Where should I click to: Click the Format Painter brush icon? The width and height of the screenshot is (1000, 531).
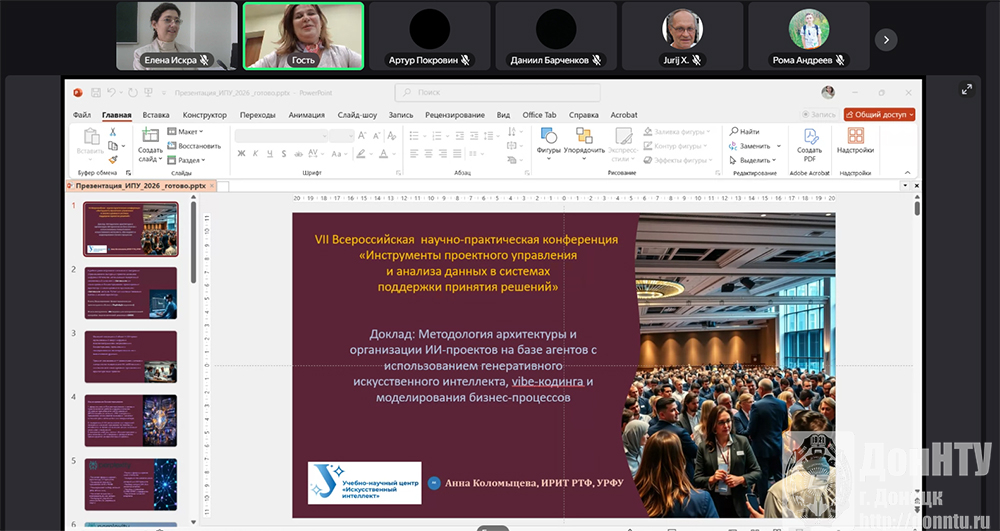pos(113,159)
